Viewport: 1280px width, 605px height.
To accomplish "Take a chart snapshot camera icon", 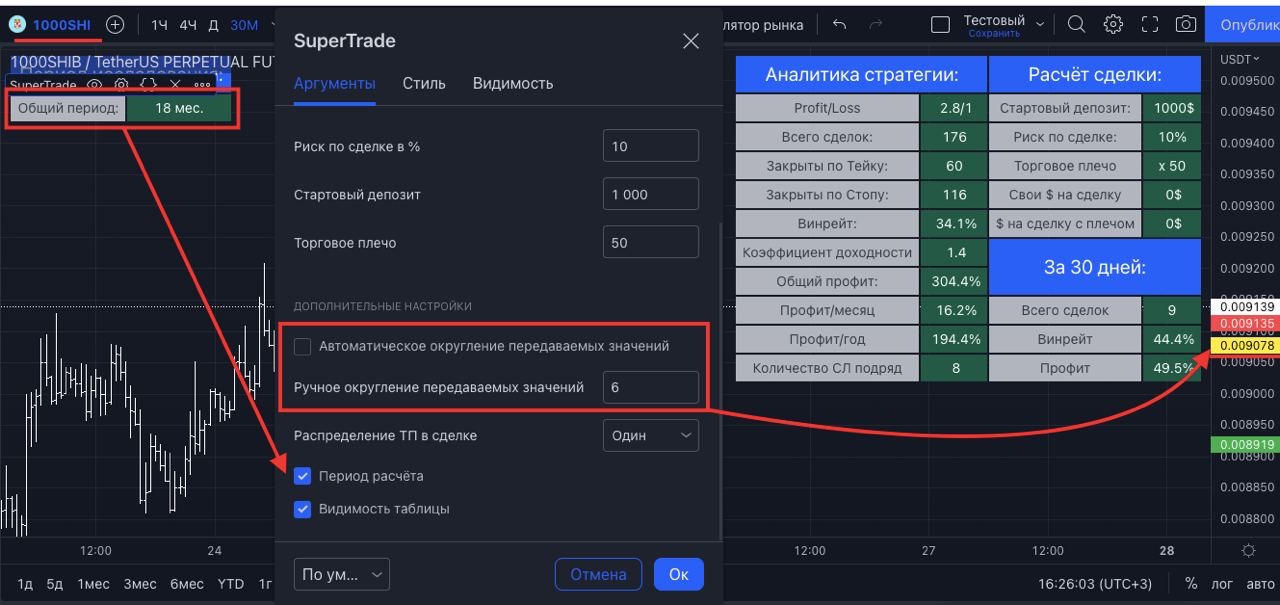I will (x=1185, y=25).
